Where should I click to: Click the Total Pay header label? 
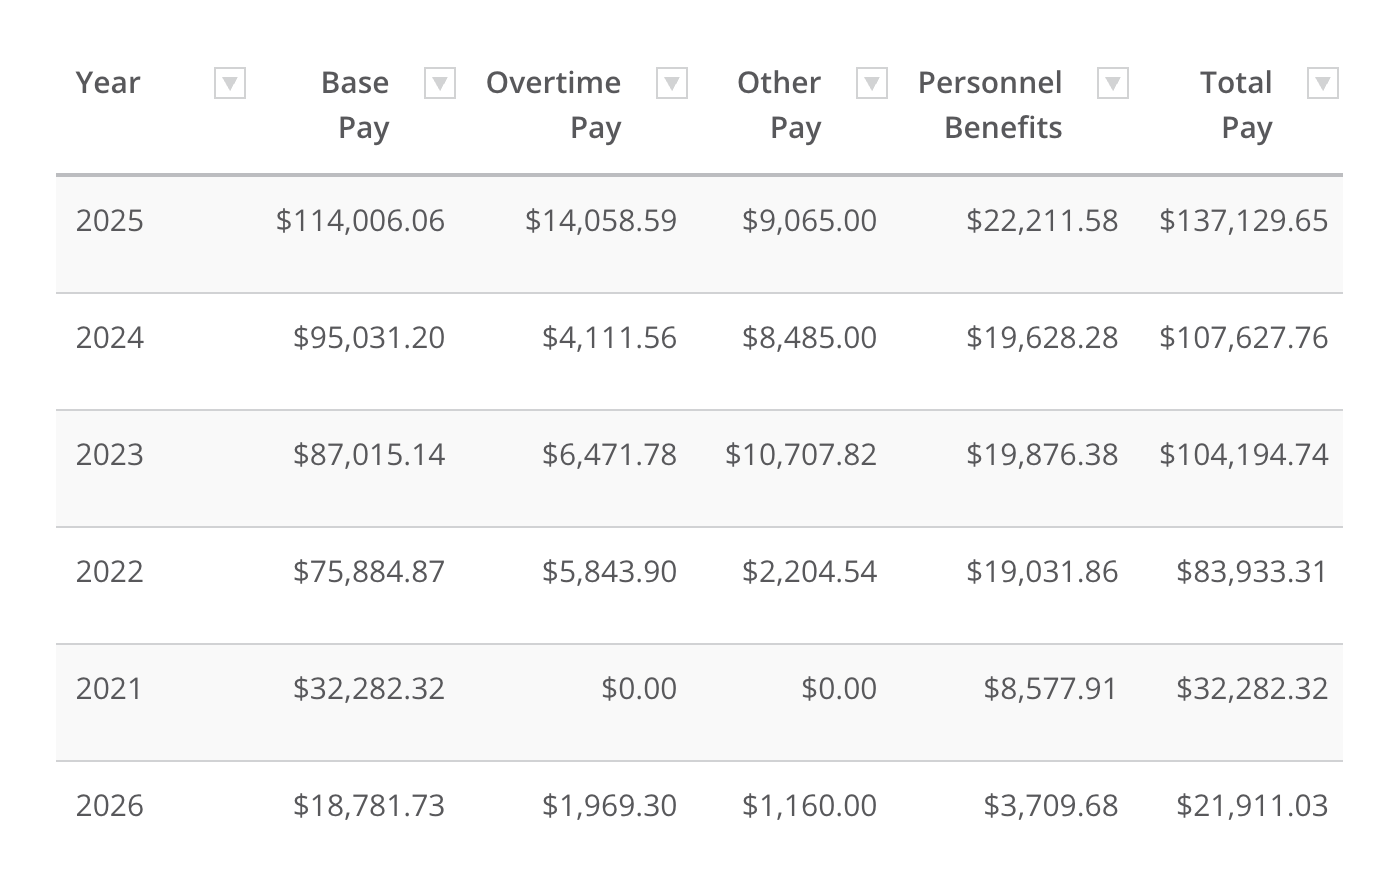pyautogui.click(x=1237, y=104)
